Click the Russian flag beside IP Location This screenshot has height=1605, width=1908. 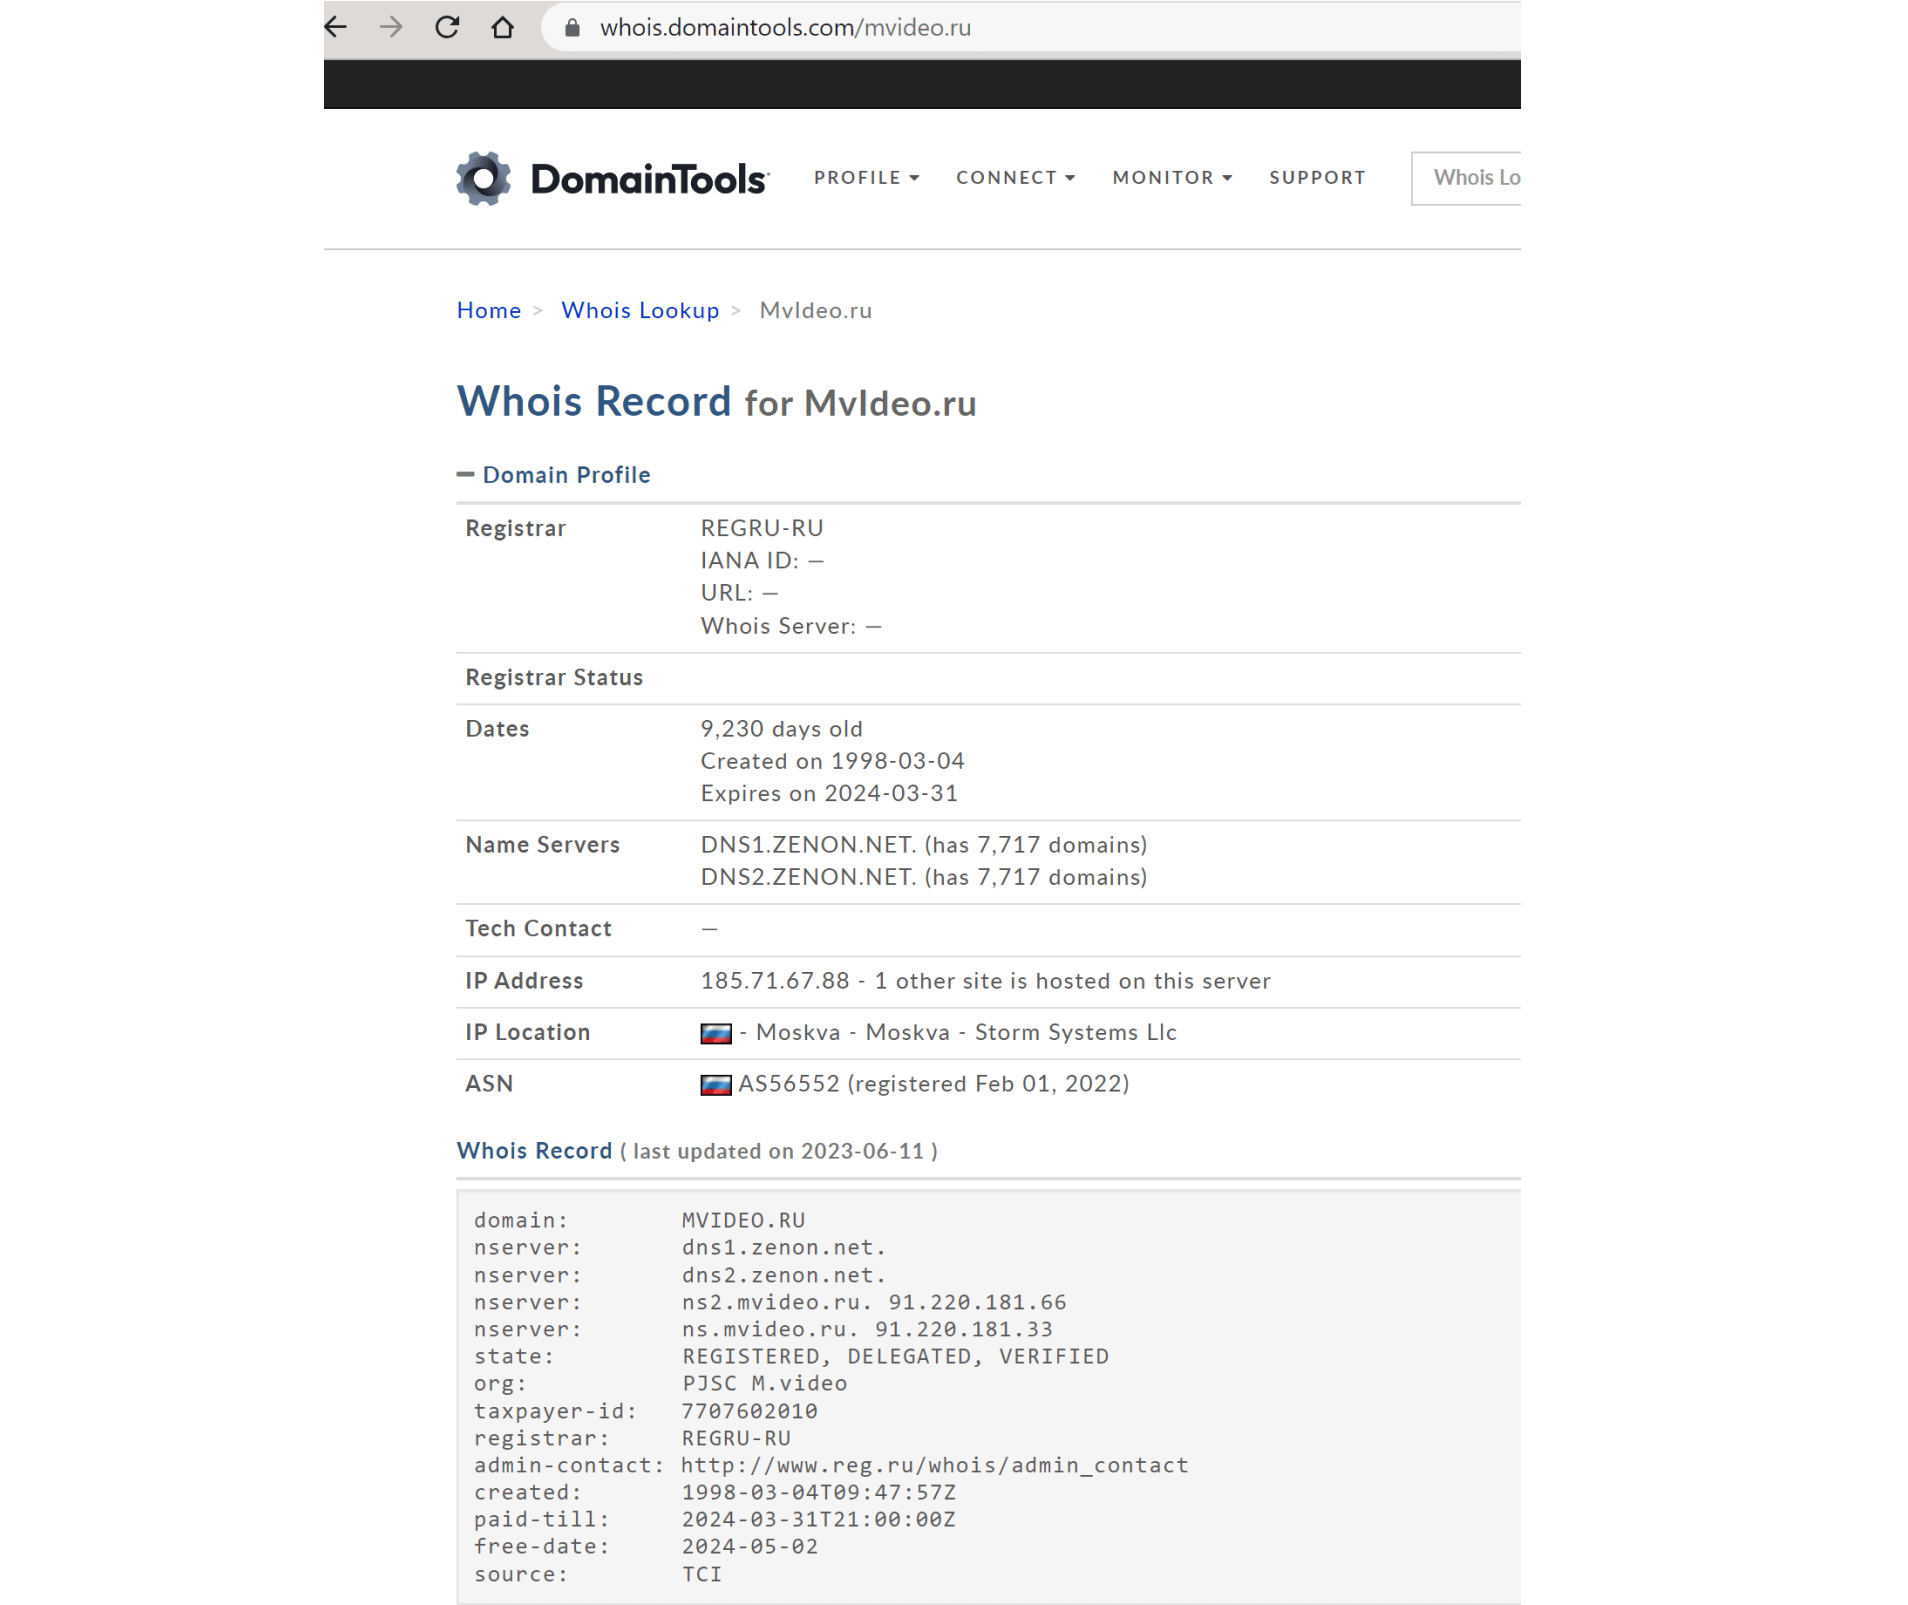coord(715,1033)
